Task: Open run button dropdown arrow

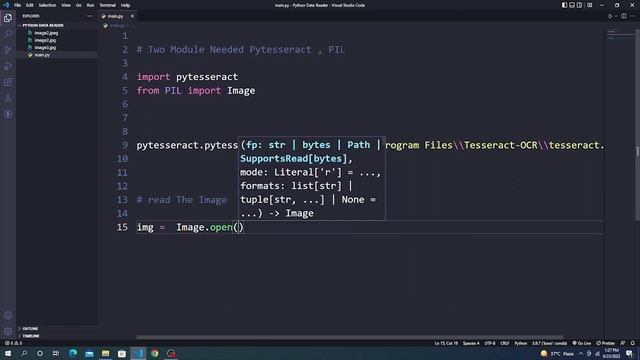Action: [616, 16]
